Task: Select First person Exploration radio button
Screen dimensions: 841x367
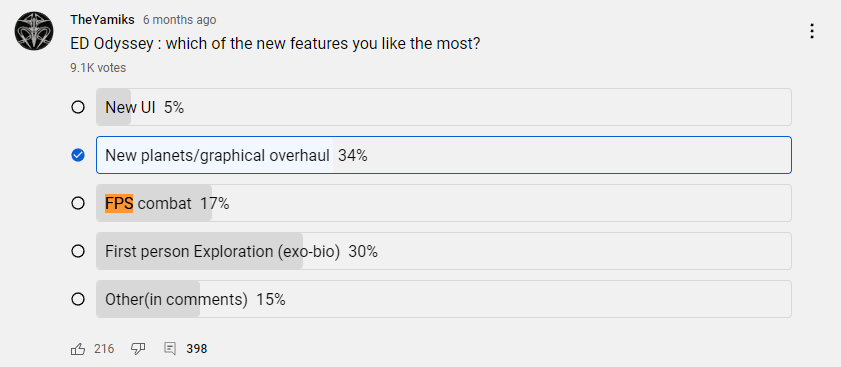Action: (x=78, y=251)
